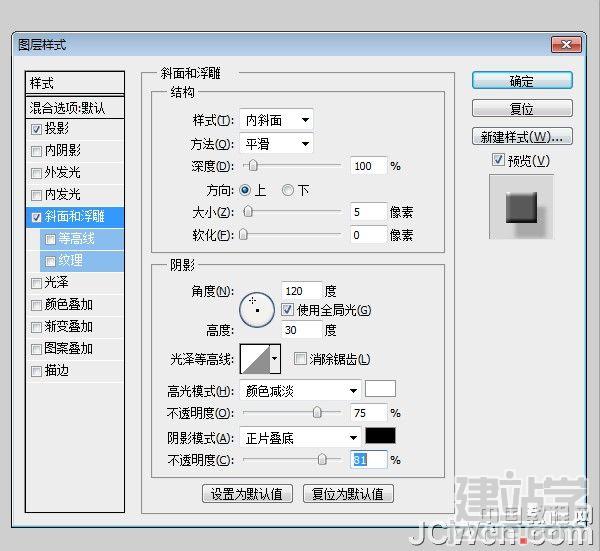Tick the 外发光 outer glow checkbox
This screenshot has height=551, width=600.
tap(36, 173)
